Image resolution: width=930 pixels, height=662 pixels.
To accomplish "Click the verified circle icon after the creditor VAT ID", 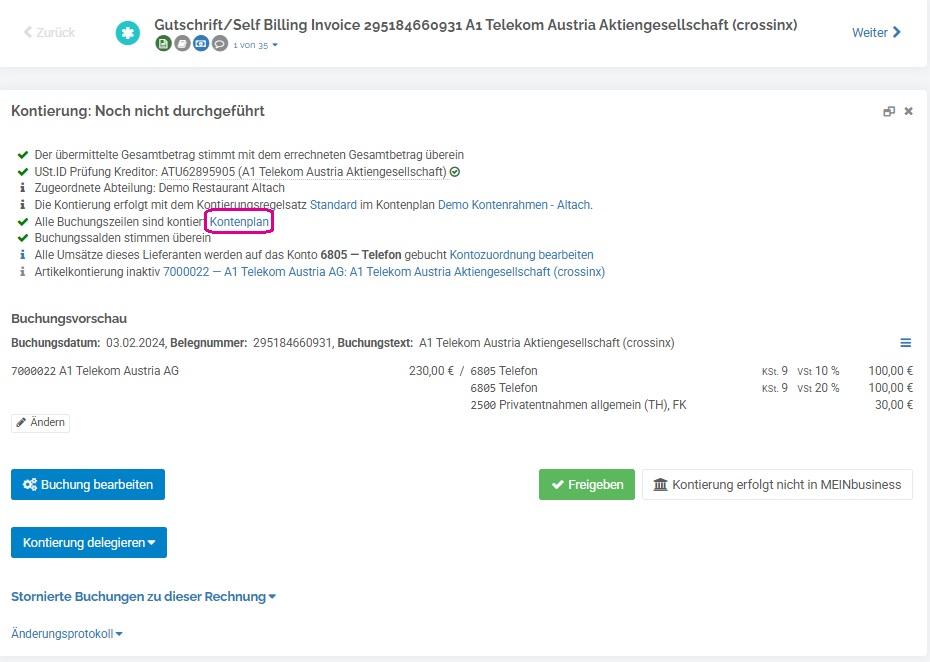I will (x=455, y=172).
